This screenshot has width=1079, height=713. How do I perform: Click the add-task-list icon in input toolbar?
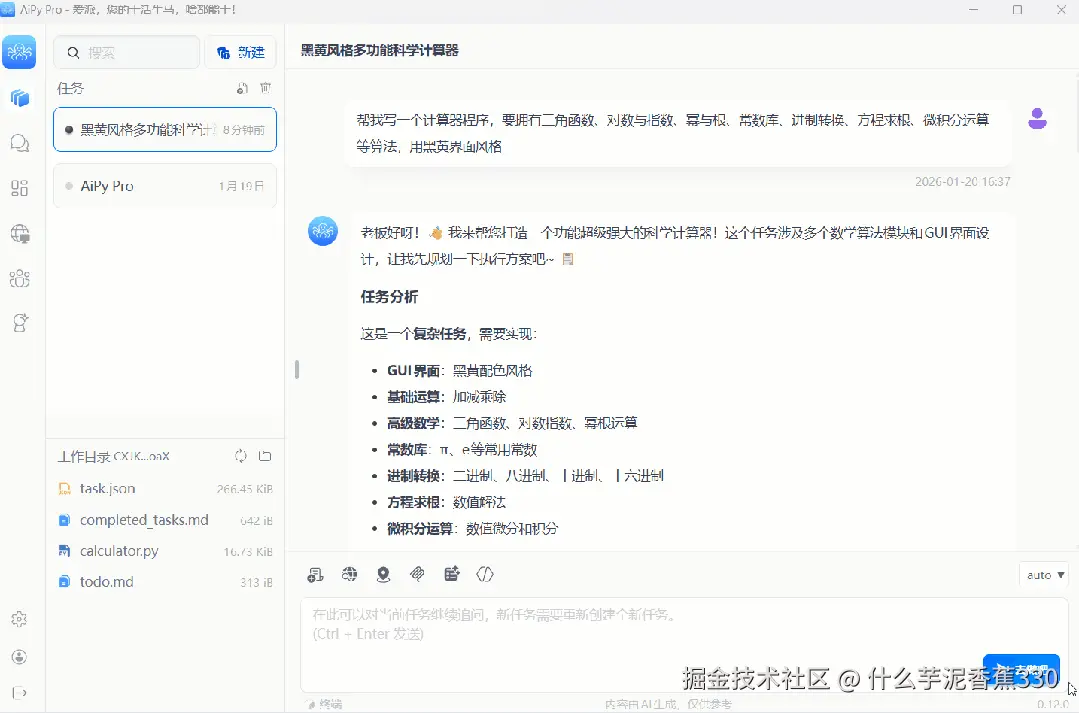[315, 575]
